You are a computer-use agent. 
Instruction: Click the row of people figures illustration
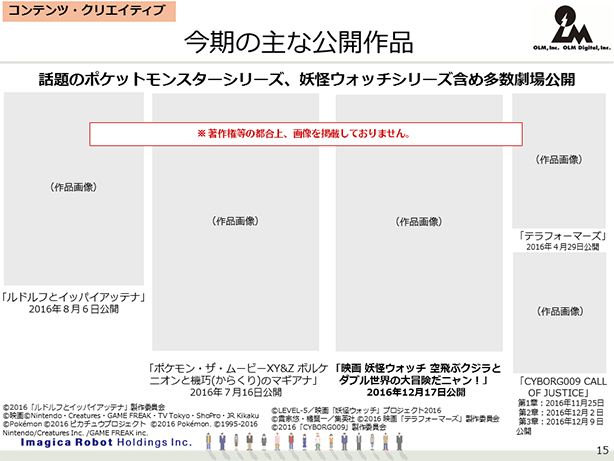(304, 442)
